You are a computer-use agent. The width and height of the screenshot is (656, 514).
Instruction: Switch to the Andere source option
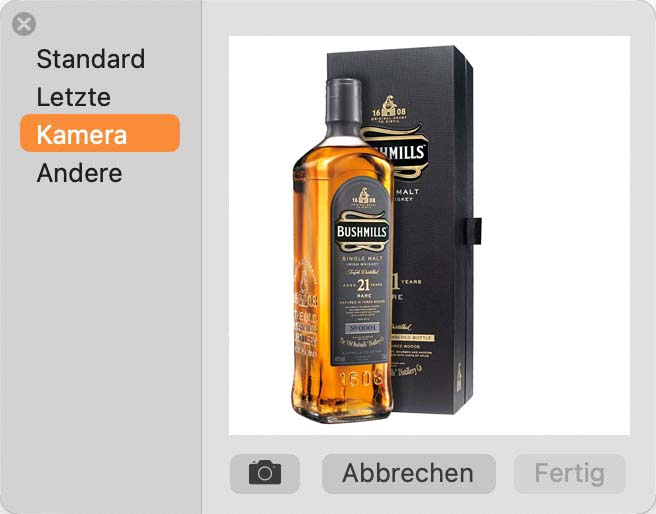point(79,173)
